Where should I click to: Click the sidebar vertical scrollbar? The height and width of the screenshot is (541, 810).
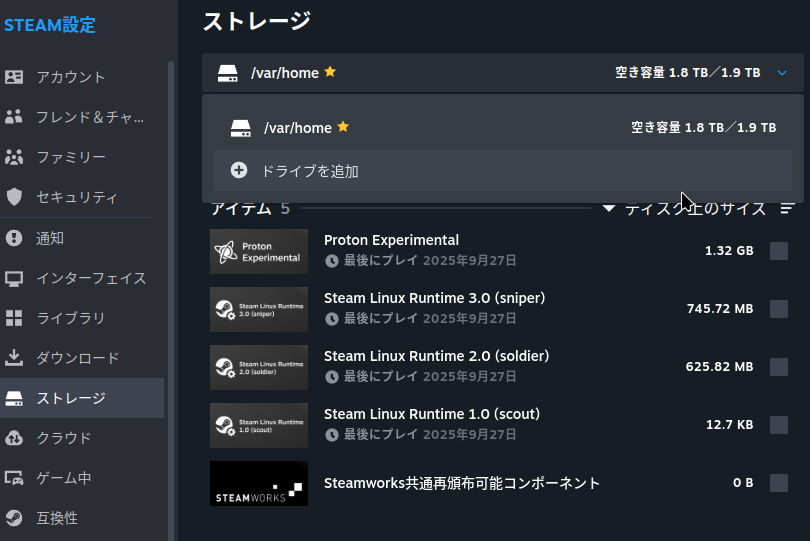(x=171, y=300)
